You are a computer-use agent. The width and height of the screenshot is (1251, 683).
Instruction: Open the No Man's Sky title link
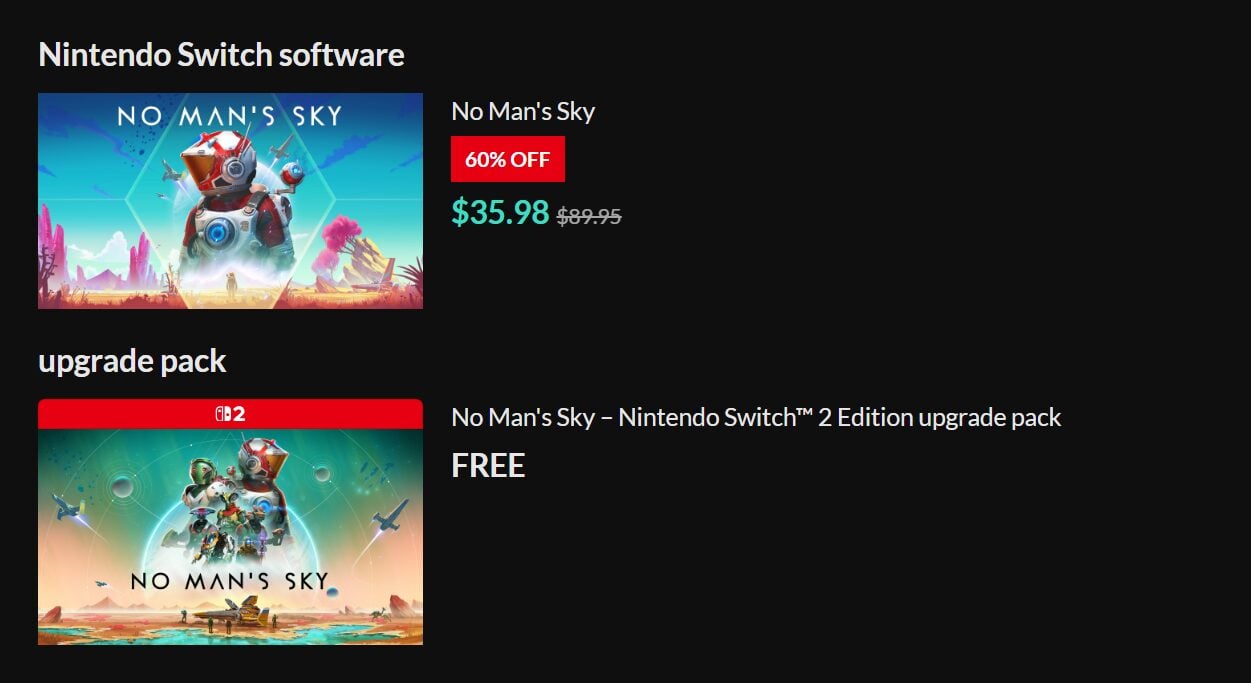[x=523, y=111]
